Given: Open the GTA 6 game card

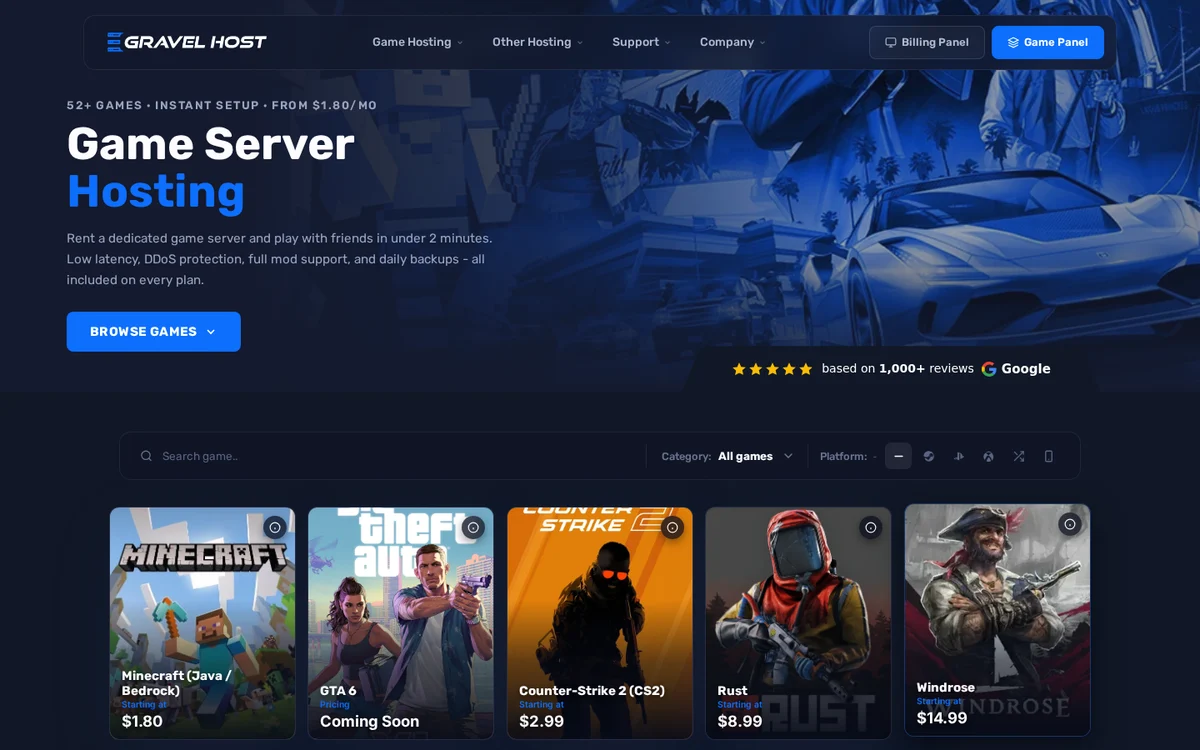Looking at the screenshot, I should pyautogui.click(x=401, y=623).
